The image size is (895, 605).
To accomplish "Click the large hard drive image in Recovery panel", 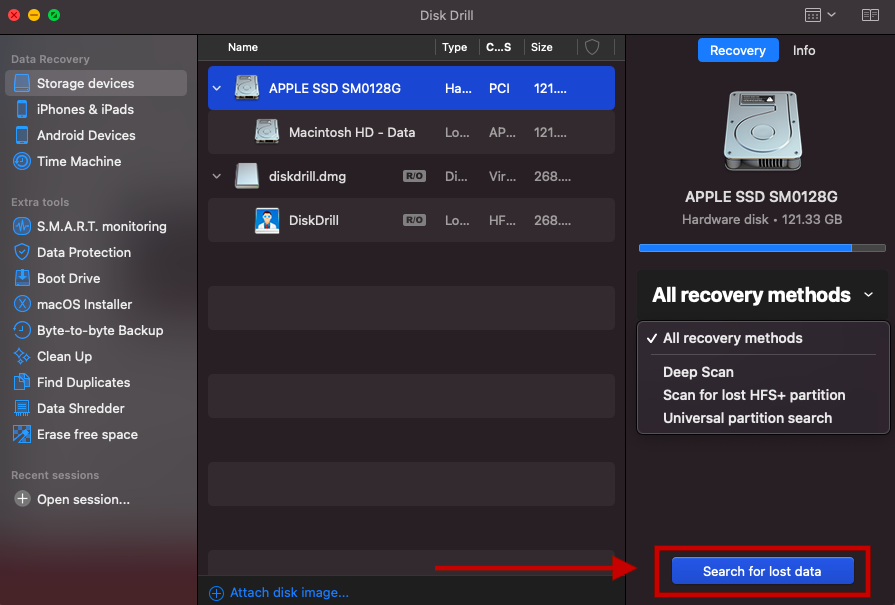I will tap(763, 131).
